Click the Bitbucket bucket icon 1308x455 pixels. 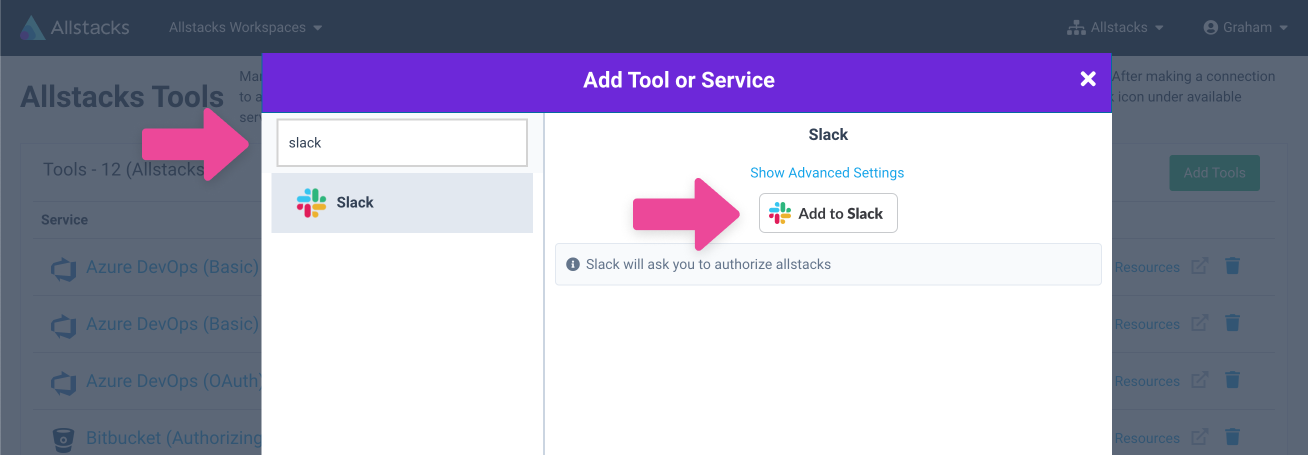point(64,439)
